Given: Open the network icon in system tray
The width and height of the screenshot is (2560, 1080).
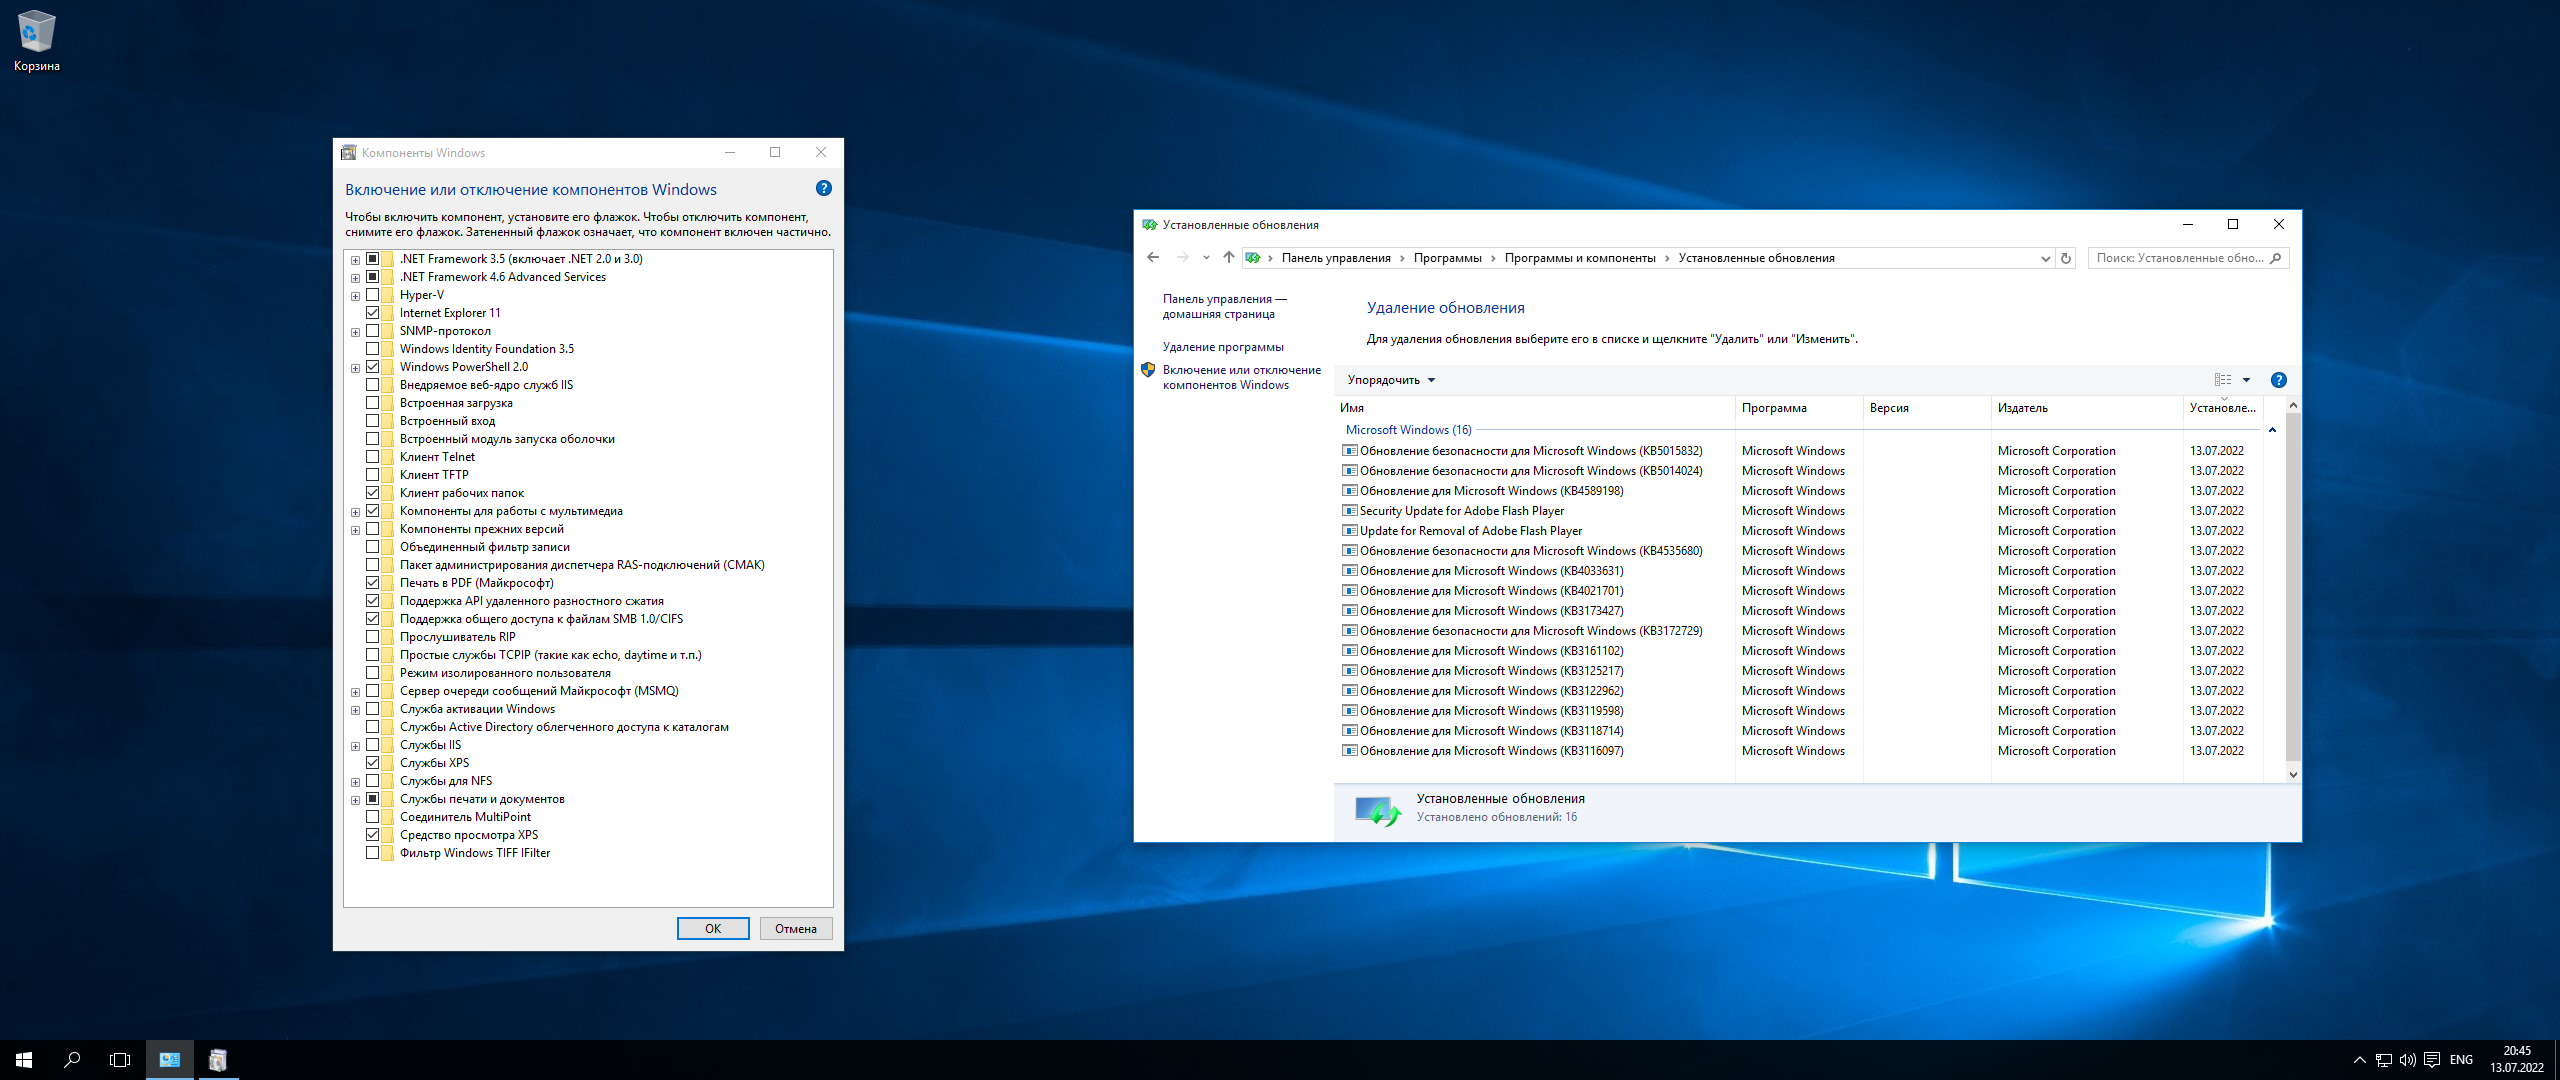Looking at the screenshot, I should [2384, 1060].
